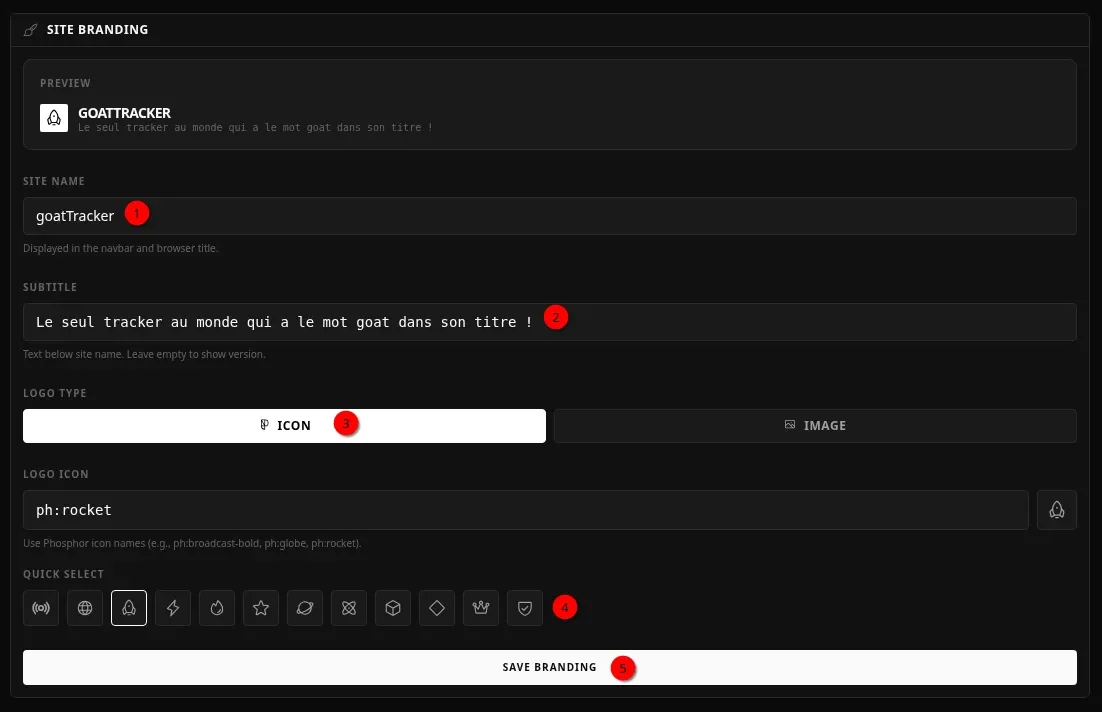The height and width of the screenshot is (712, 1102).
Task: Choose the atom icon in Quick Select
Action: [x=349, y=608]
